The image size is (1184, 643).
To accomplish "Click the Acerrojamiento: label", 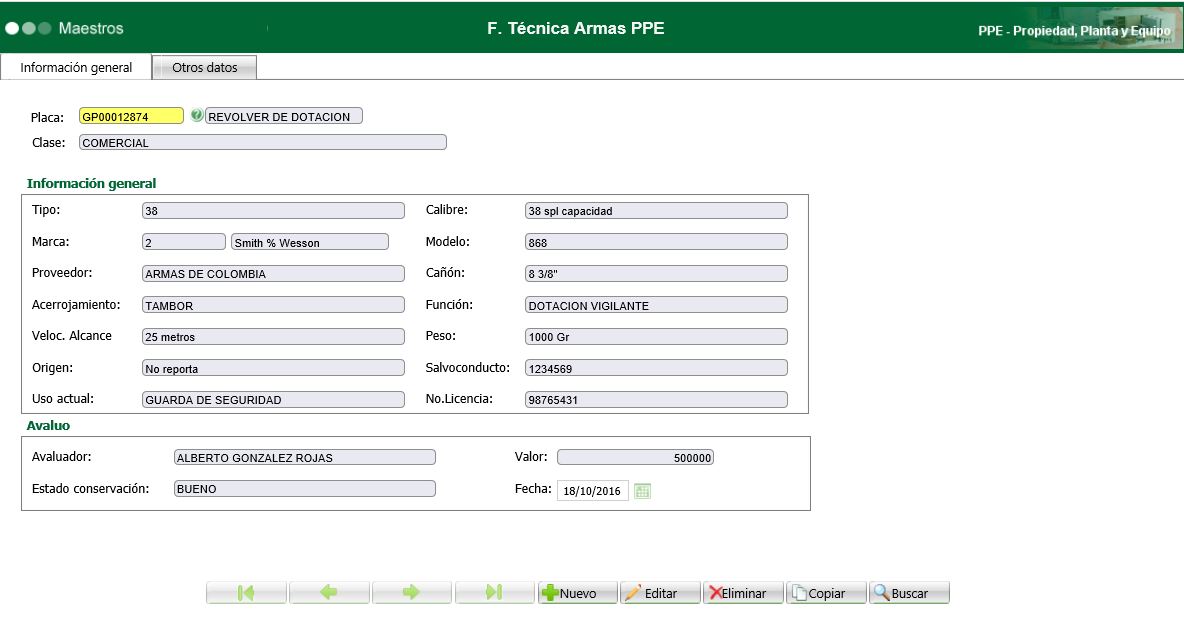I will click(x=76, y=305).
